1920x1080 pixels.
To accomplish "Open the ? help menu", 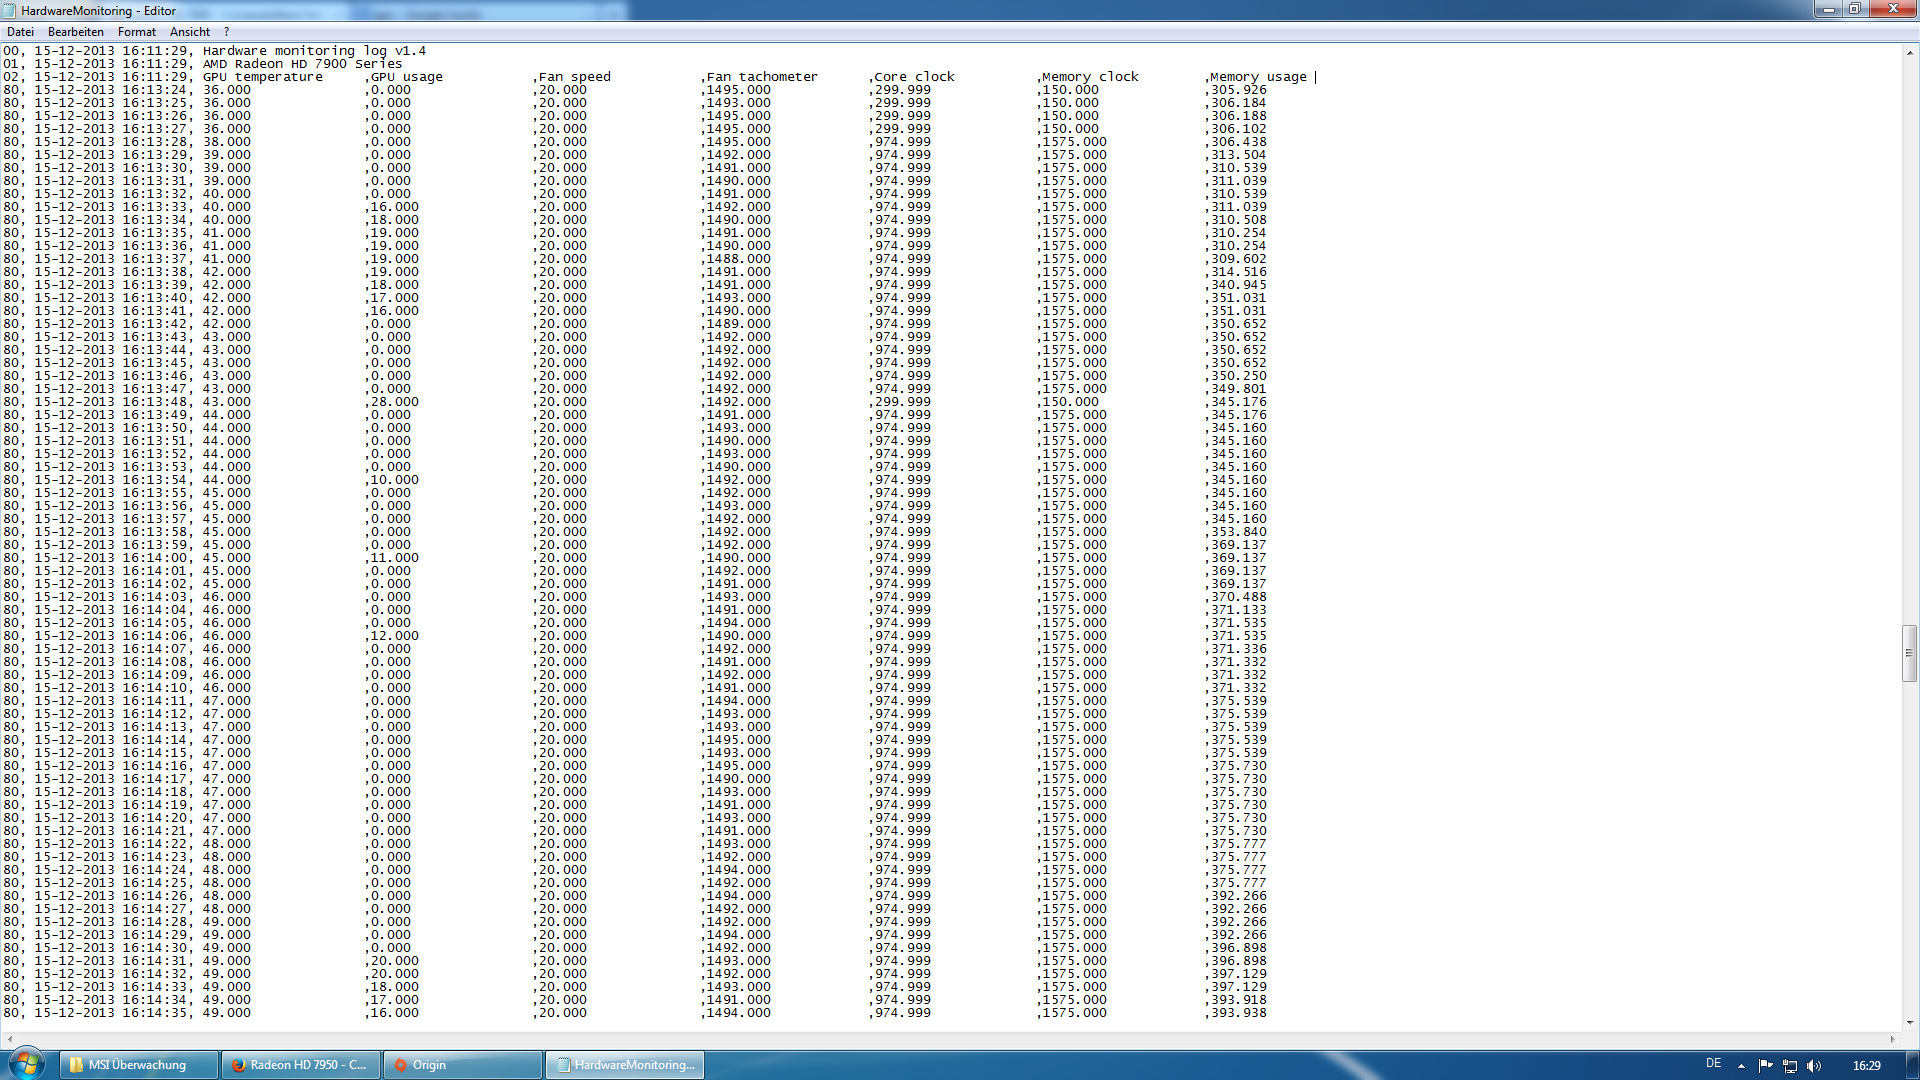I will [x=226, y=32].
